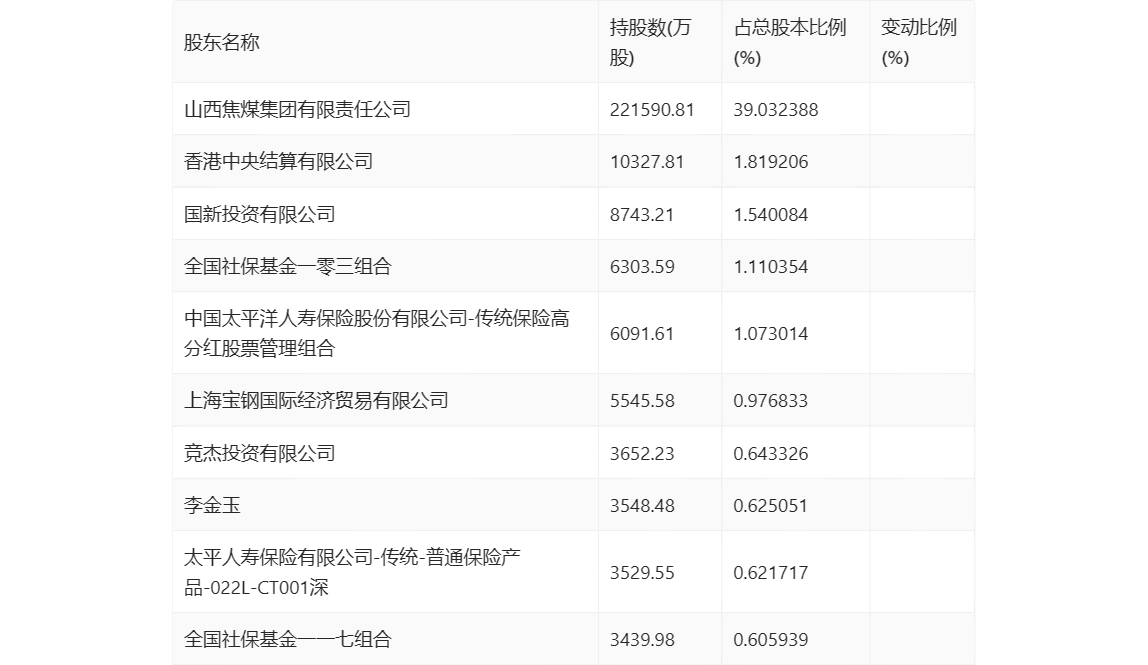Select the percentage 0.643326
Viewport: 1148px width, 665px height.
point(771,453)
